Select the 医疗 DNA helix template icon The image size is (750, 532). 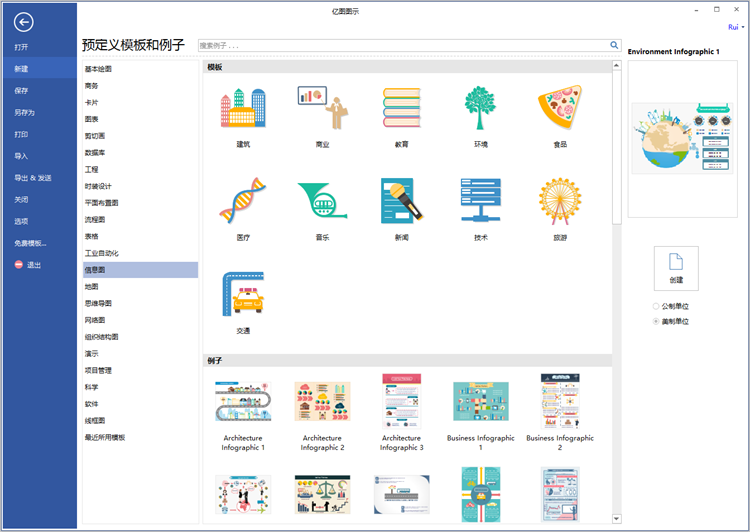tap(243, 200)
